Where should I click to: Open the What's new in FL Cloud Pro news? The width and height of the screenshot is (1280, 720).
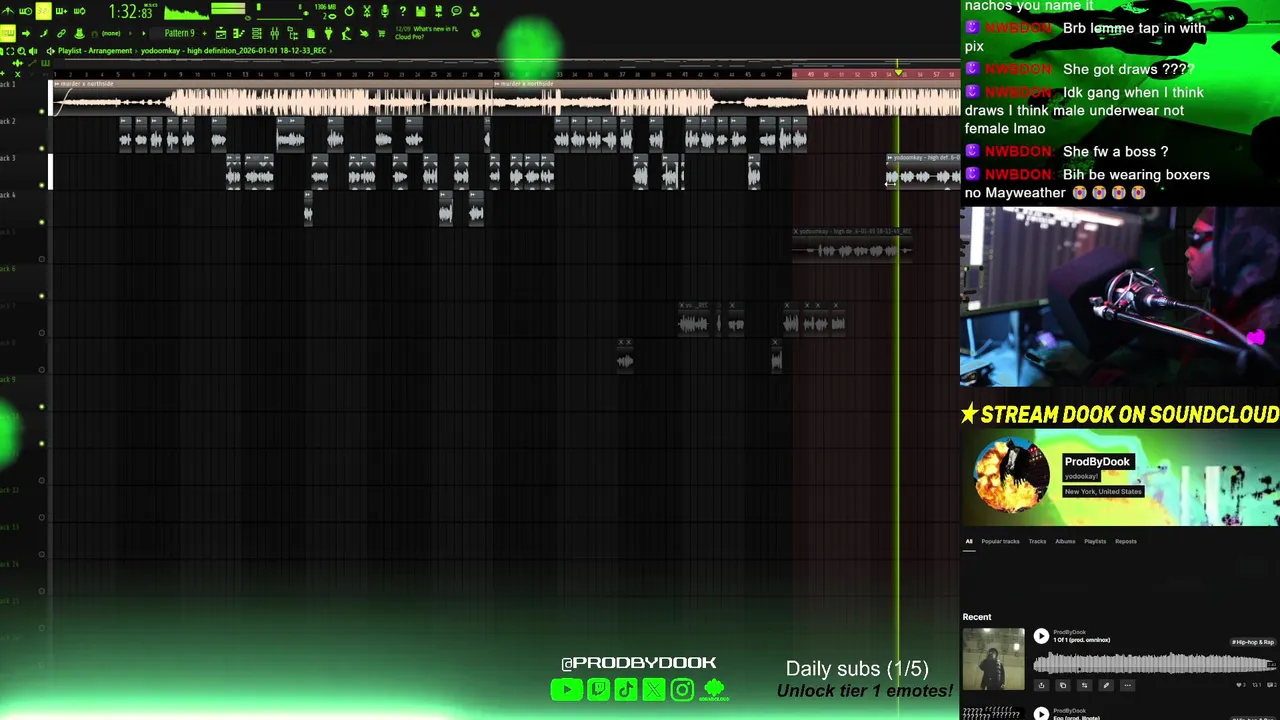[427, 33]
